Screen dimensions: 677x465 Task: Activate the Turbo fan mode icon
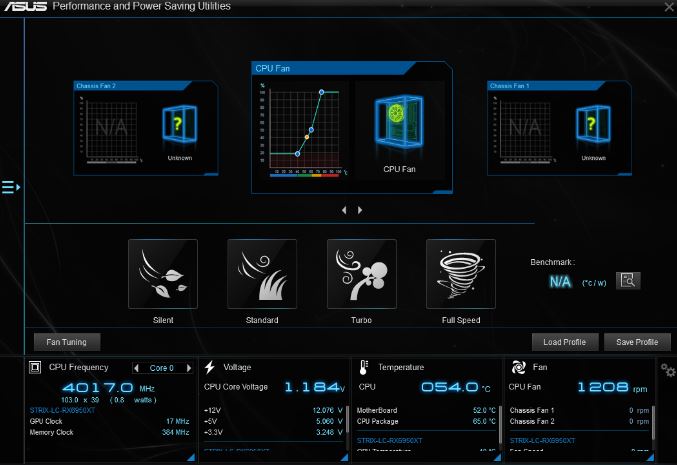pyautogui.click(x=361, y=274)
